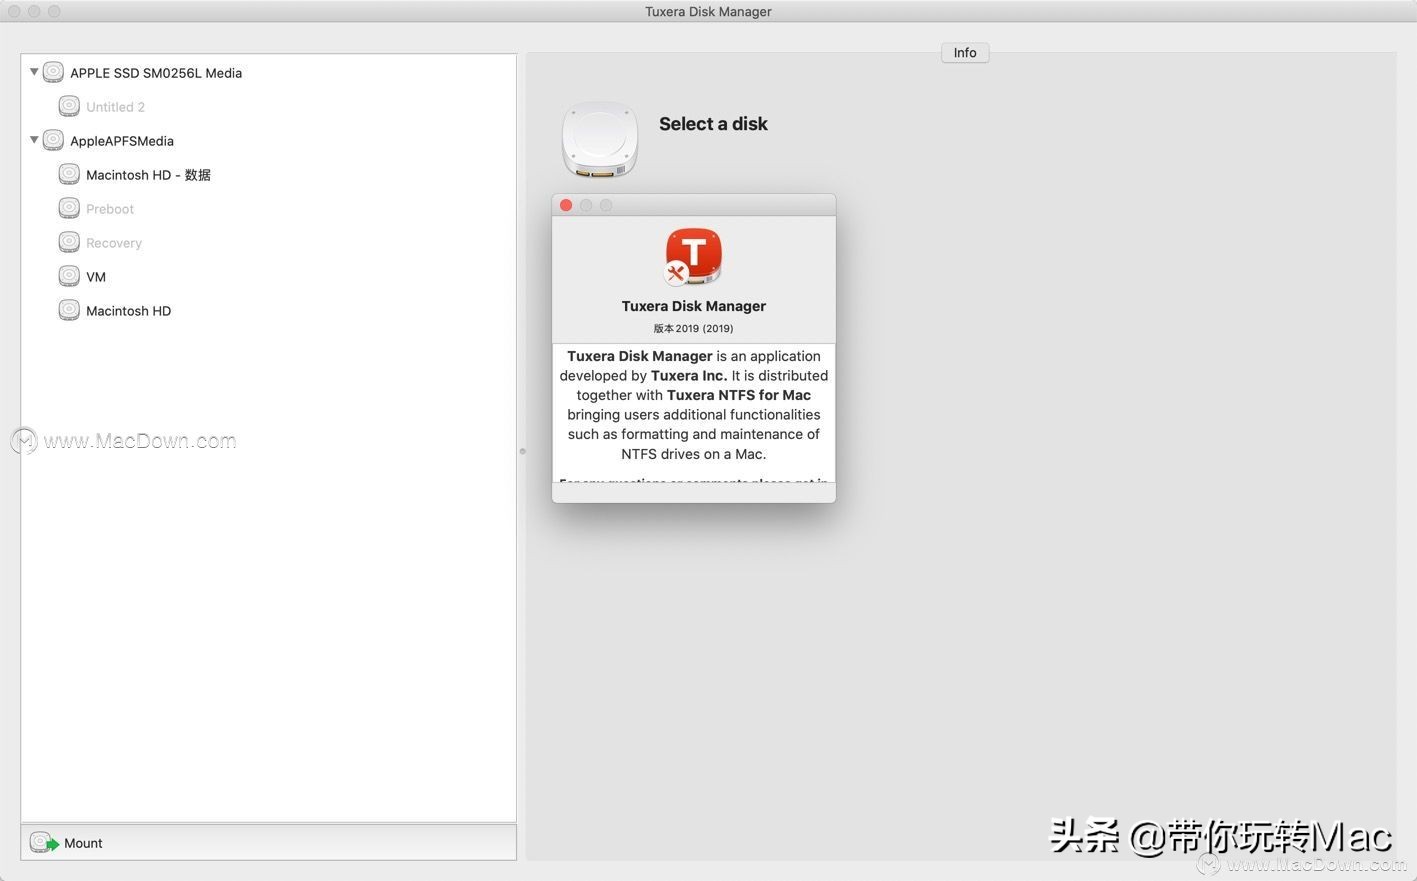Select the AppleAPFSMedia row label
The height and width of the screenshot is (881, 1417).
[122, 141]
